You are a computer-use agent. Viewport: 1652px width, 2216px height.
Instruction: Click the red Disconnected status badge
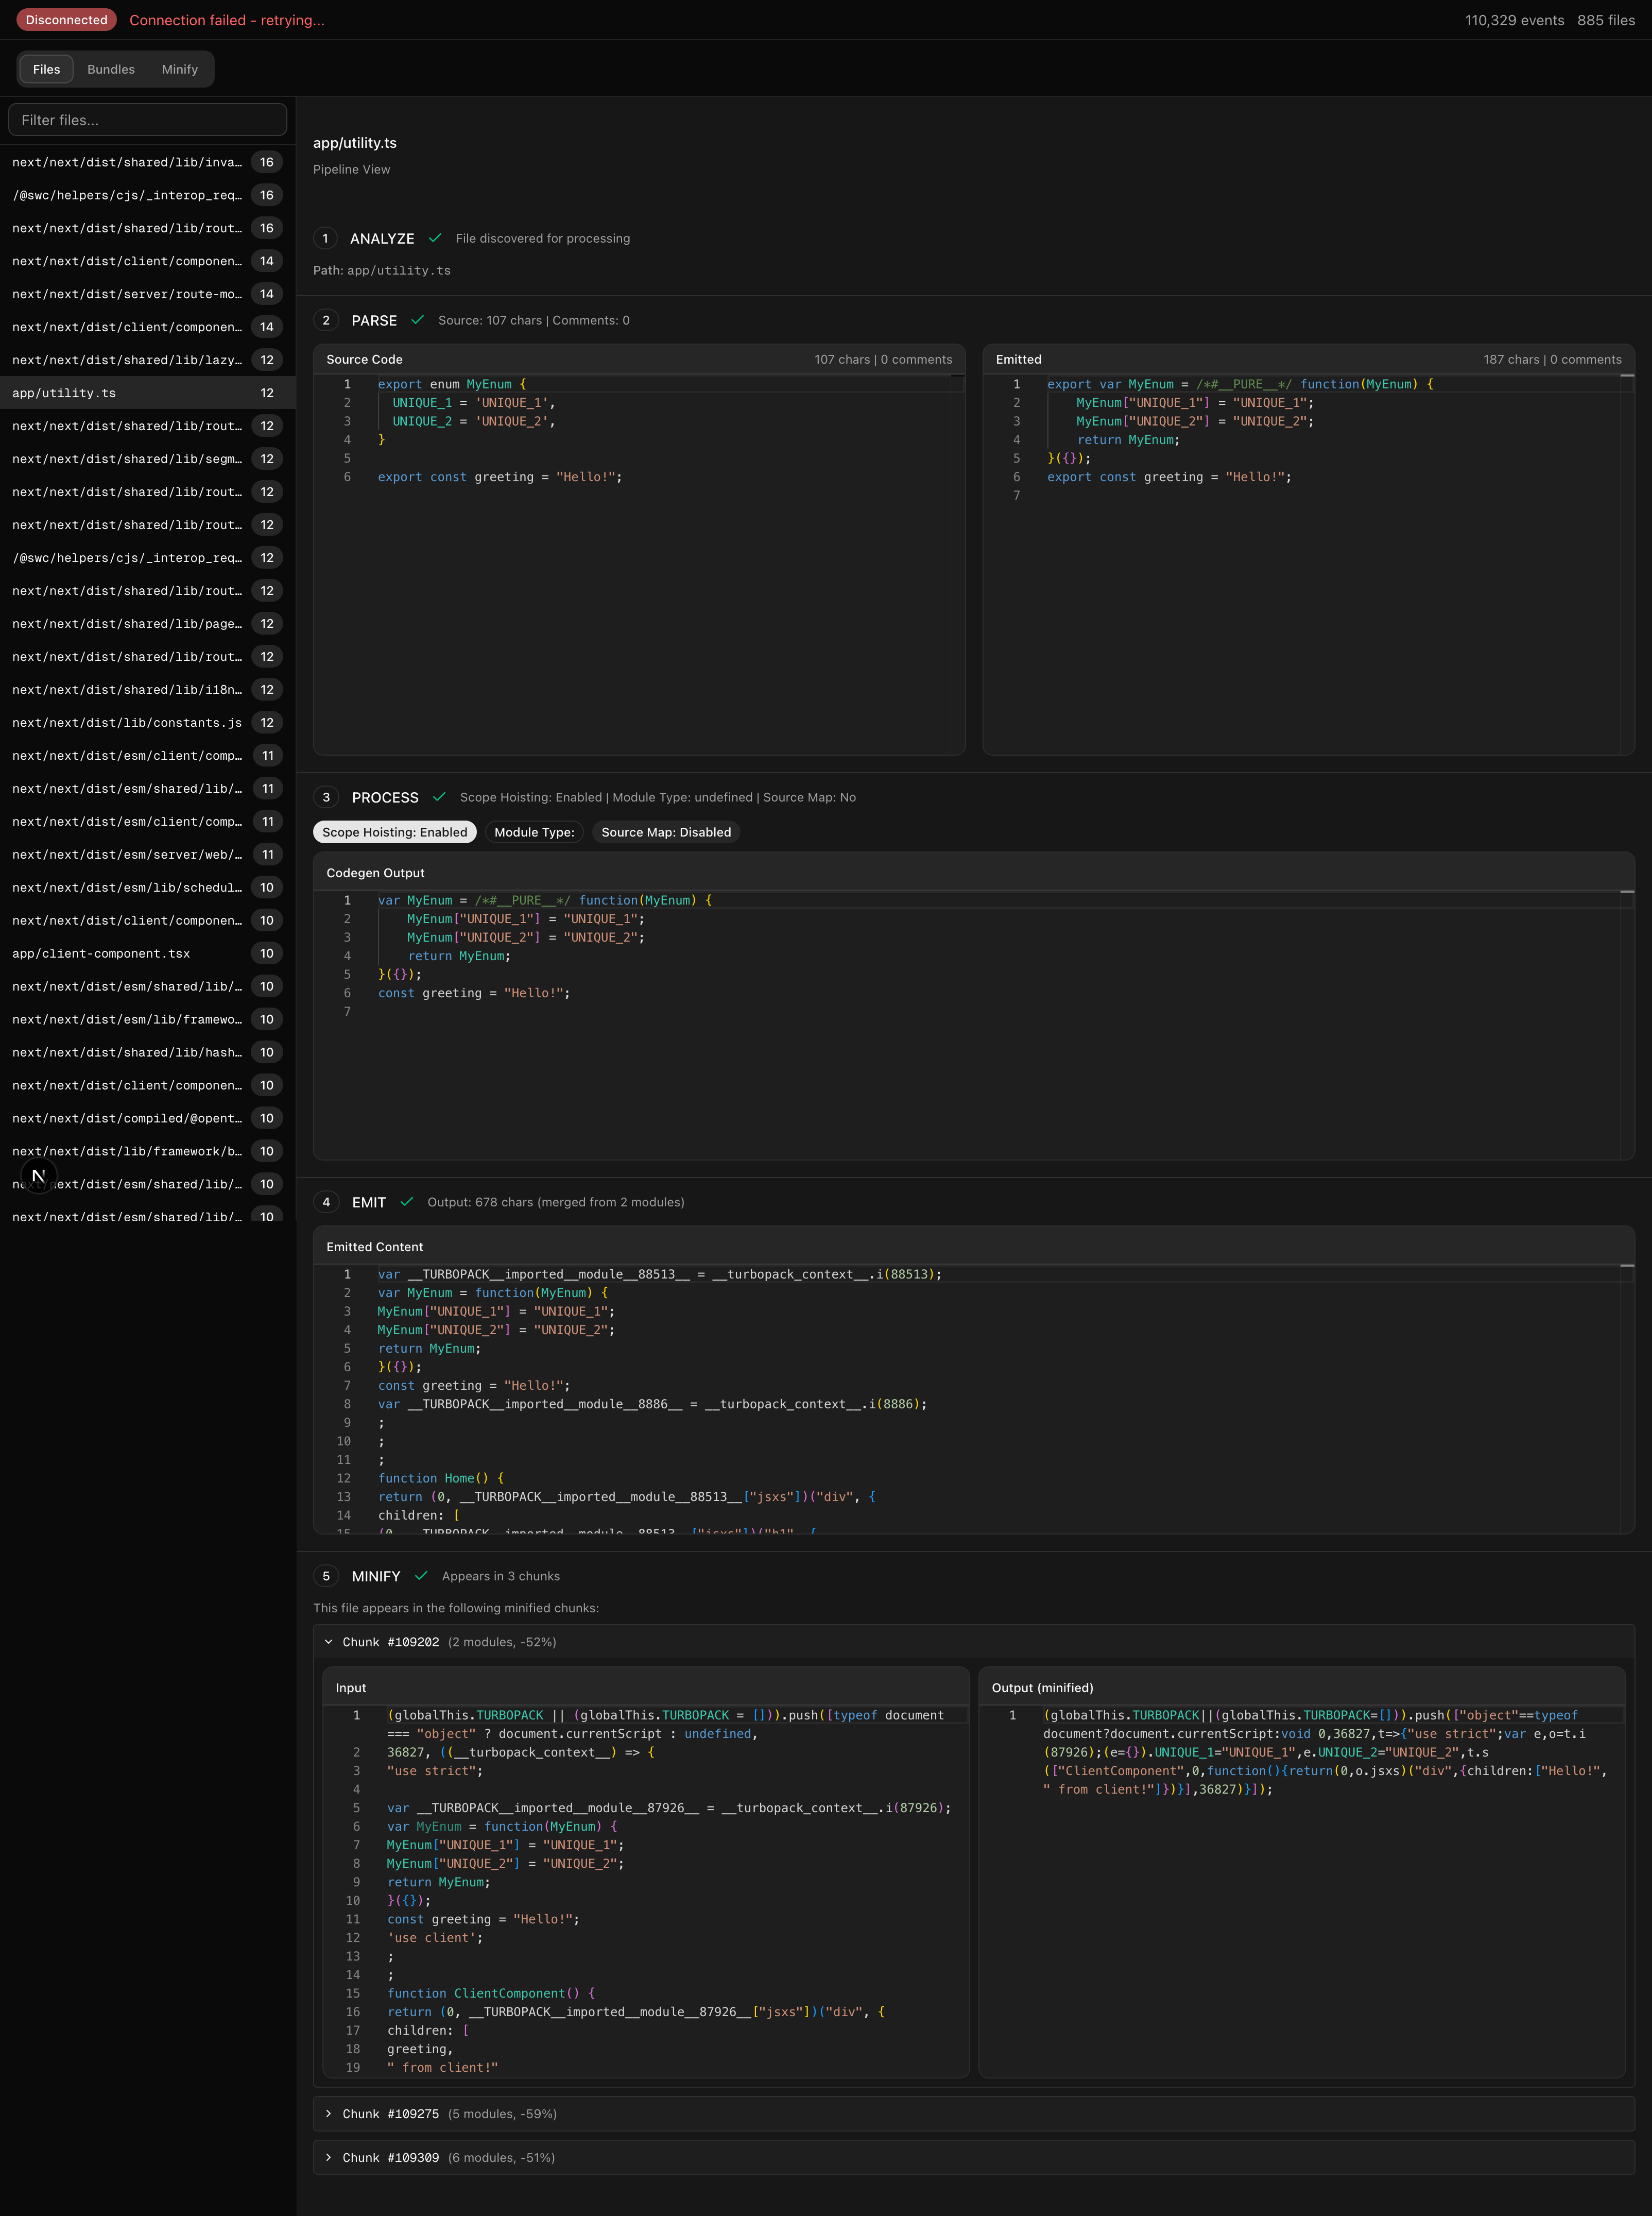pos(66,20)
